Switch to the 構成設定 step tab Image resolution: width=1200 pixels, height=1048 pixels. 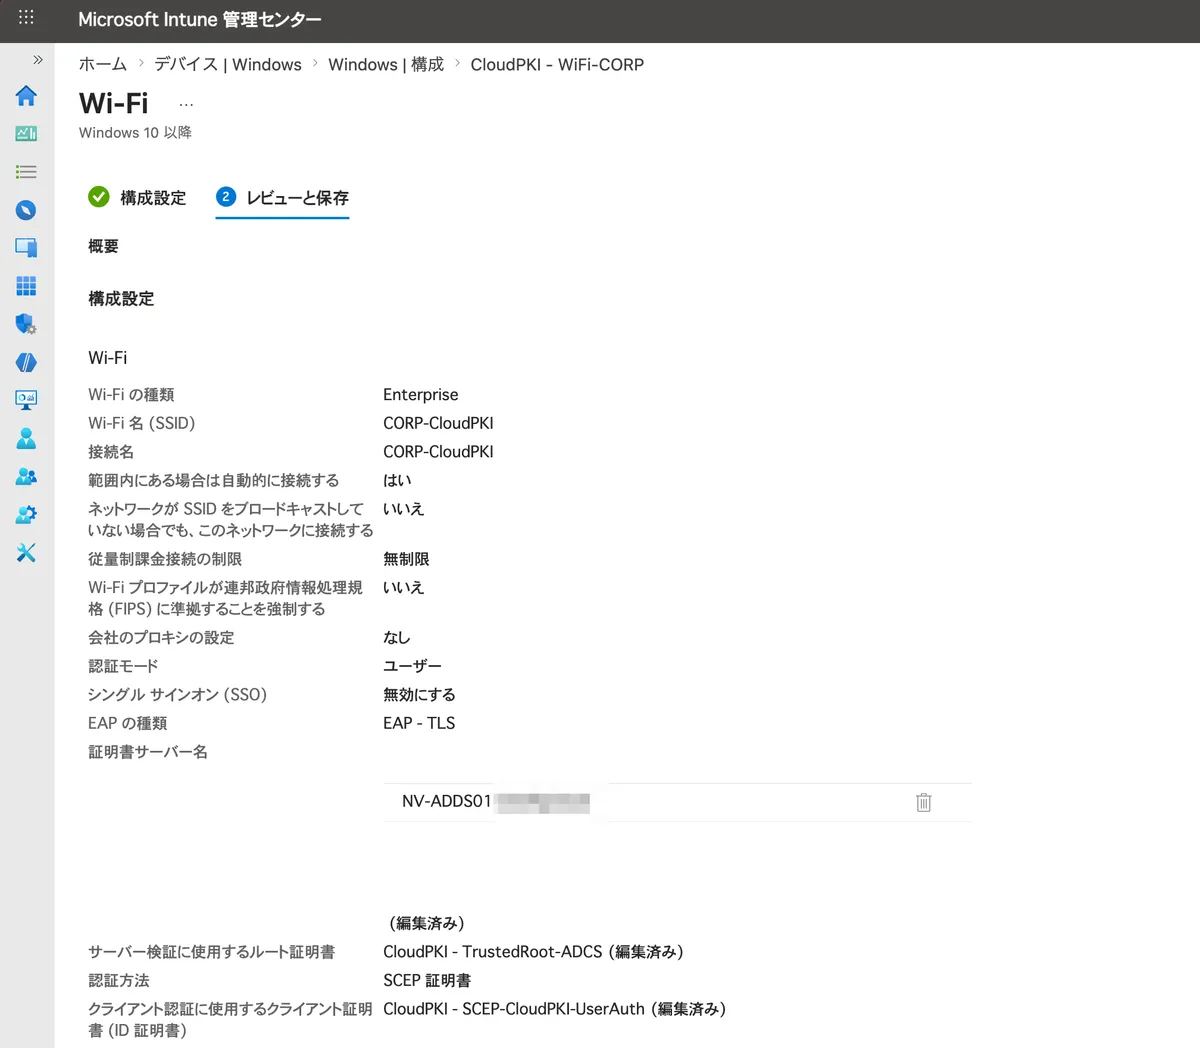pyautogui.click(x=138, y=198)
